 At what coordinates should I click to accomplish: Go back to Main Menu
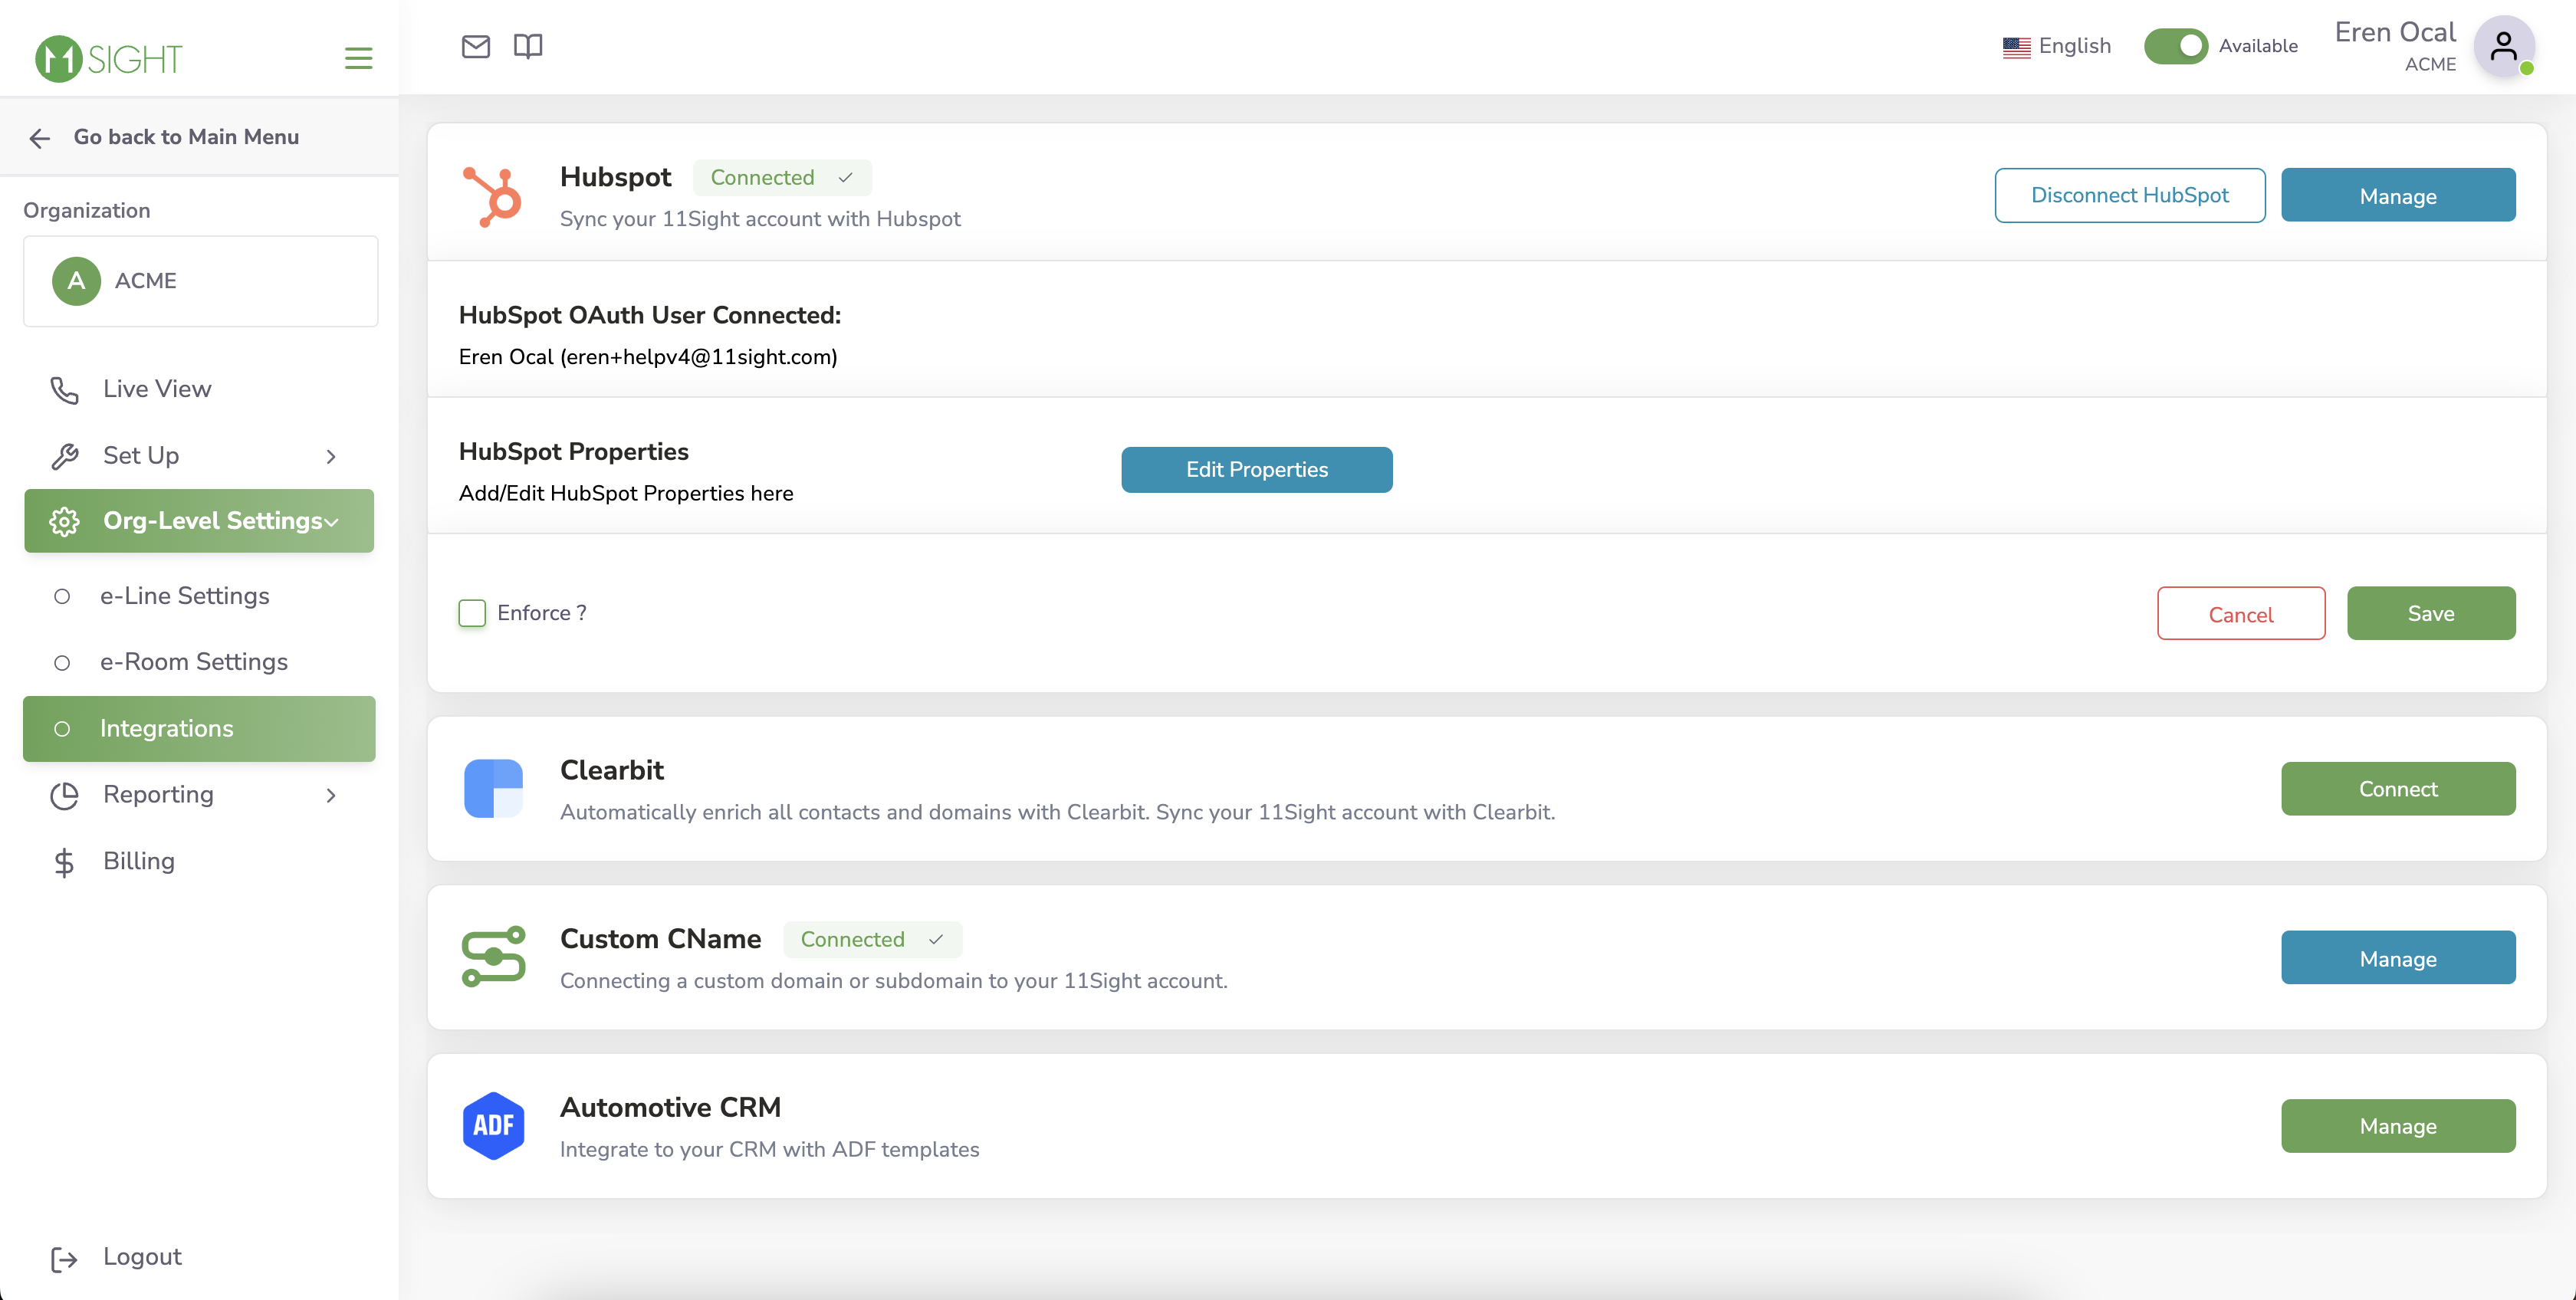pos(186,137)
